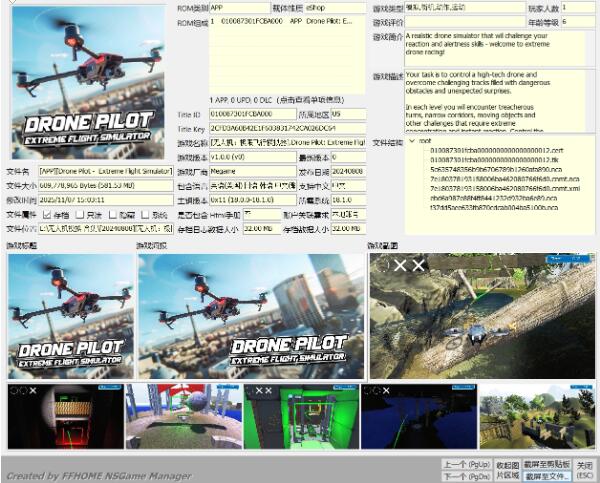Click the 文件大小 file size field
Viewport: 600px width, 483px height.
tap(106, 186)
